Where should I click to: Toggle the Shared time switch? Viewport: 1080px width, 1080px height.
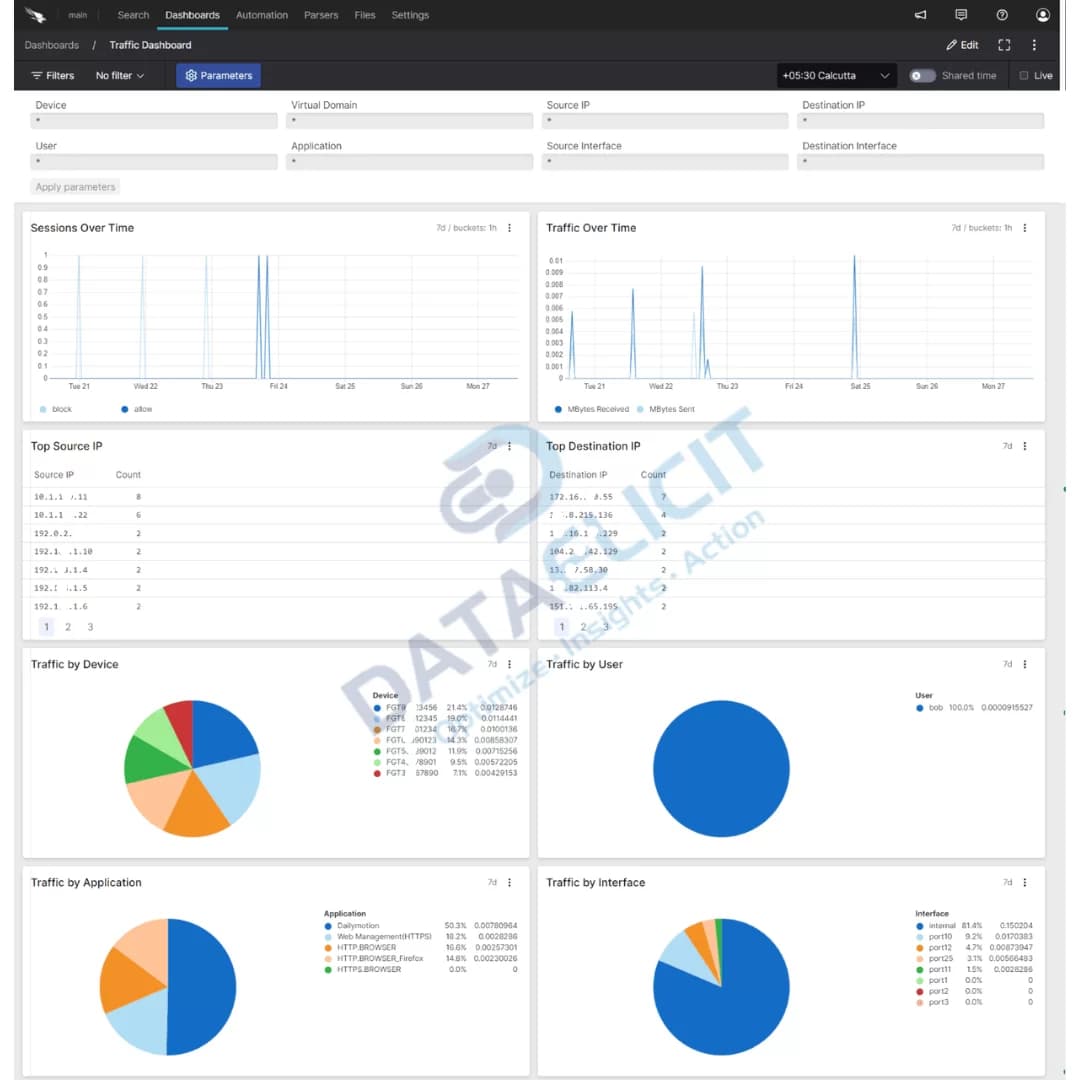921,75
